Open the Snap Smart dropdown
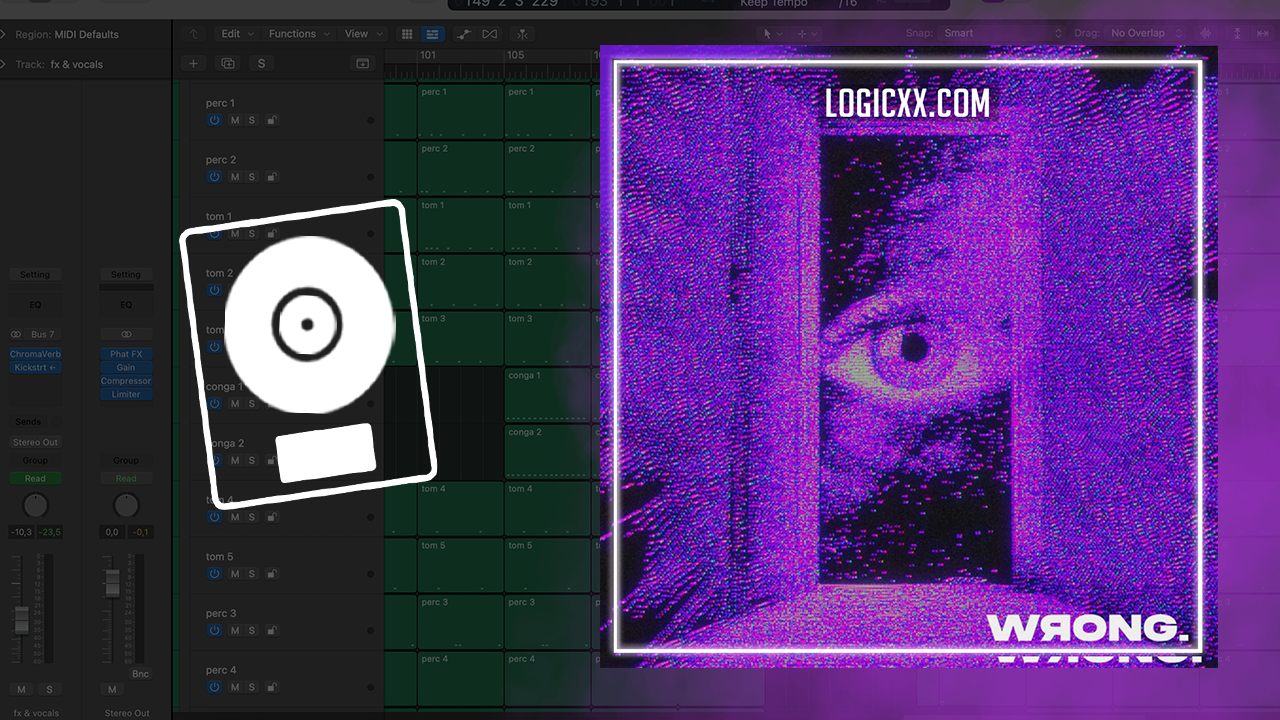The height and width of the screenshot is (720, 1280). click(1003, 34)
